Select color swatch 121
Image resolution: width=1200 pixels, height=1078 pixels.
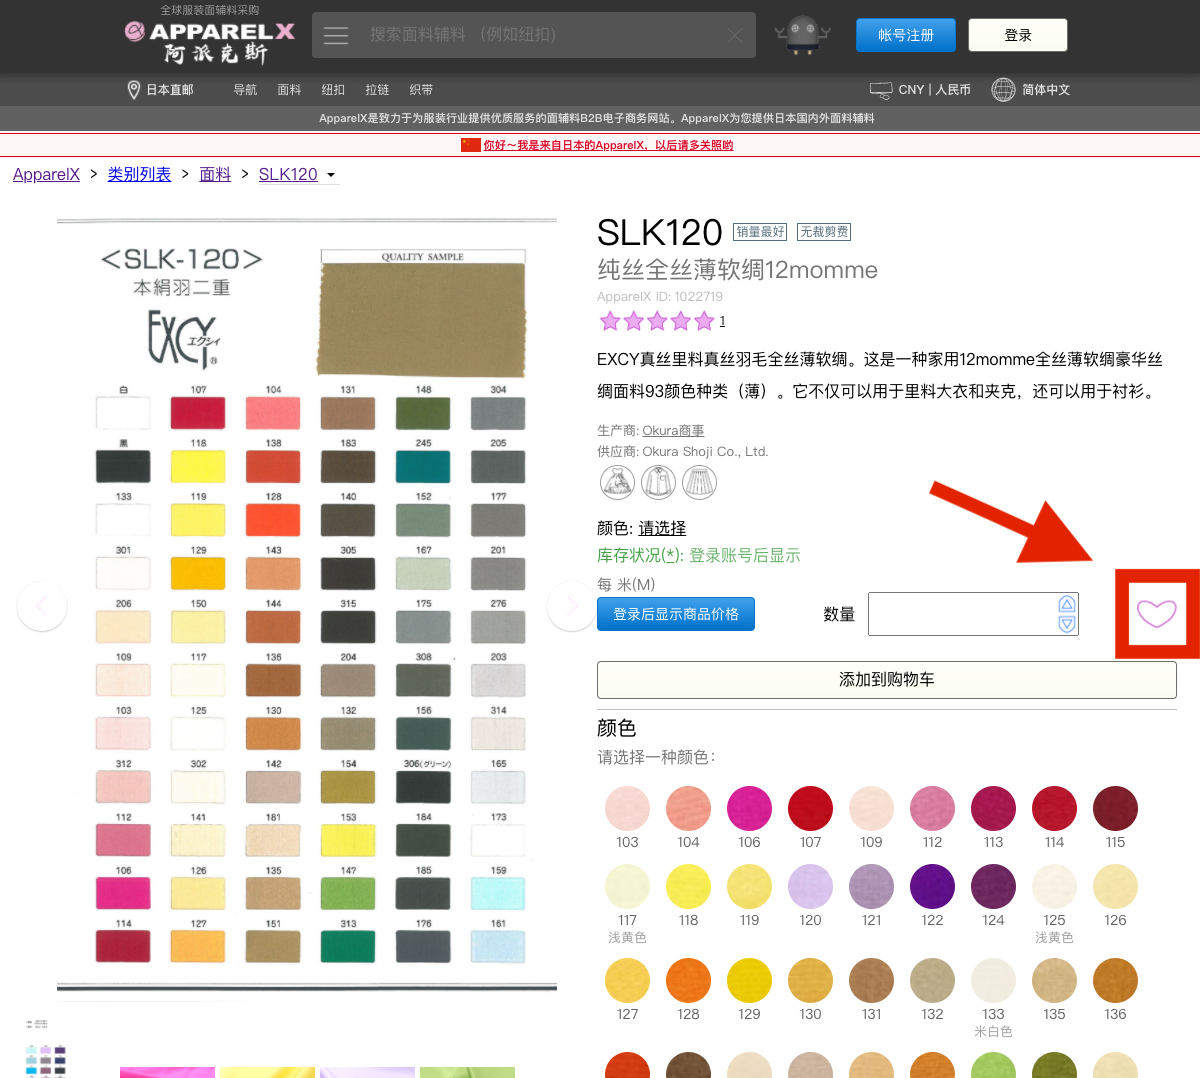871,886
